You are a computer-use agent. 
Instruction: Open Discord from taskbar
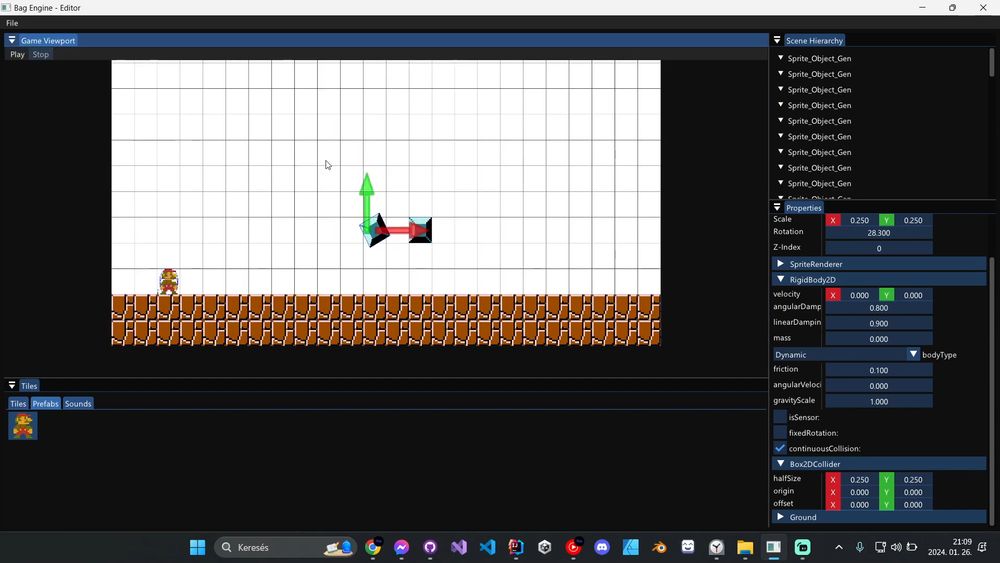[602, 547]
